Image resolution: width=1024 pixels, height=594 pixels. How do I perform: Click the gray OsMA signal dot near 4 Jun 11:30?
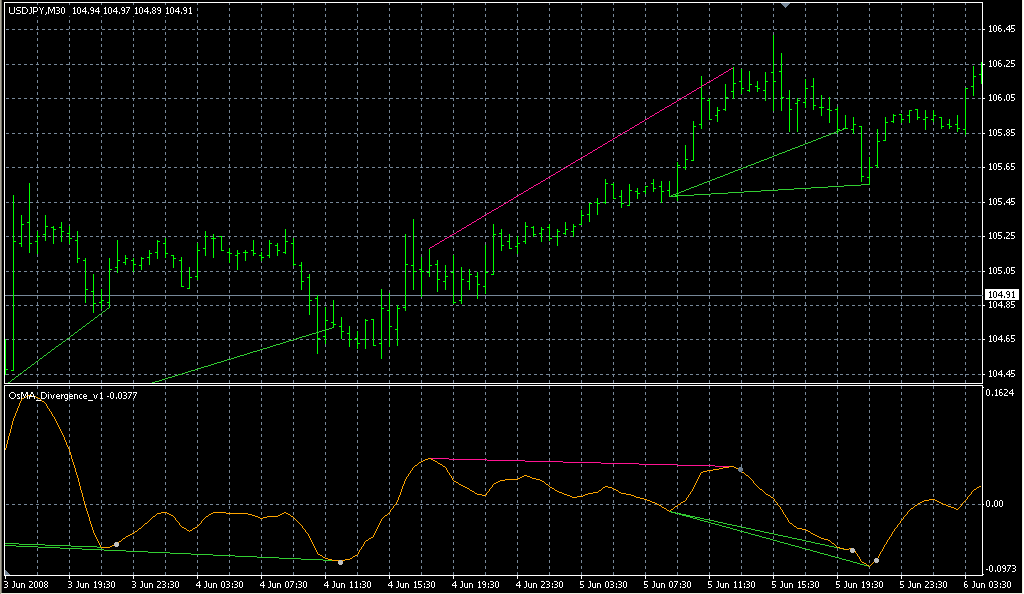pos(340,562)
